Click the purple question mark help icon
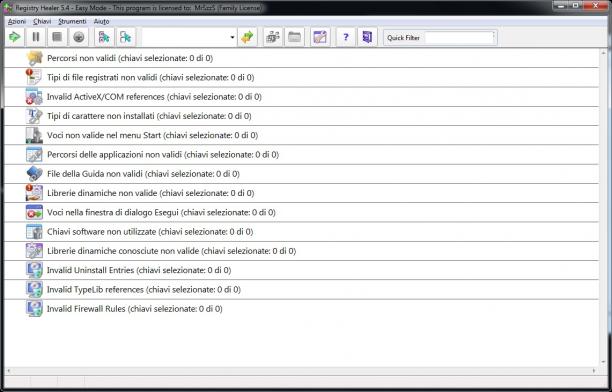The width and height of the screenshot is (612, 392). click(345, 37)
